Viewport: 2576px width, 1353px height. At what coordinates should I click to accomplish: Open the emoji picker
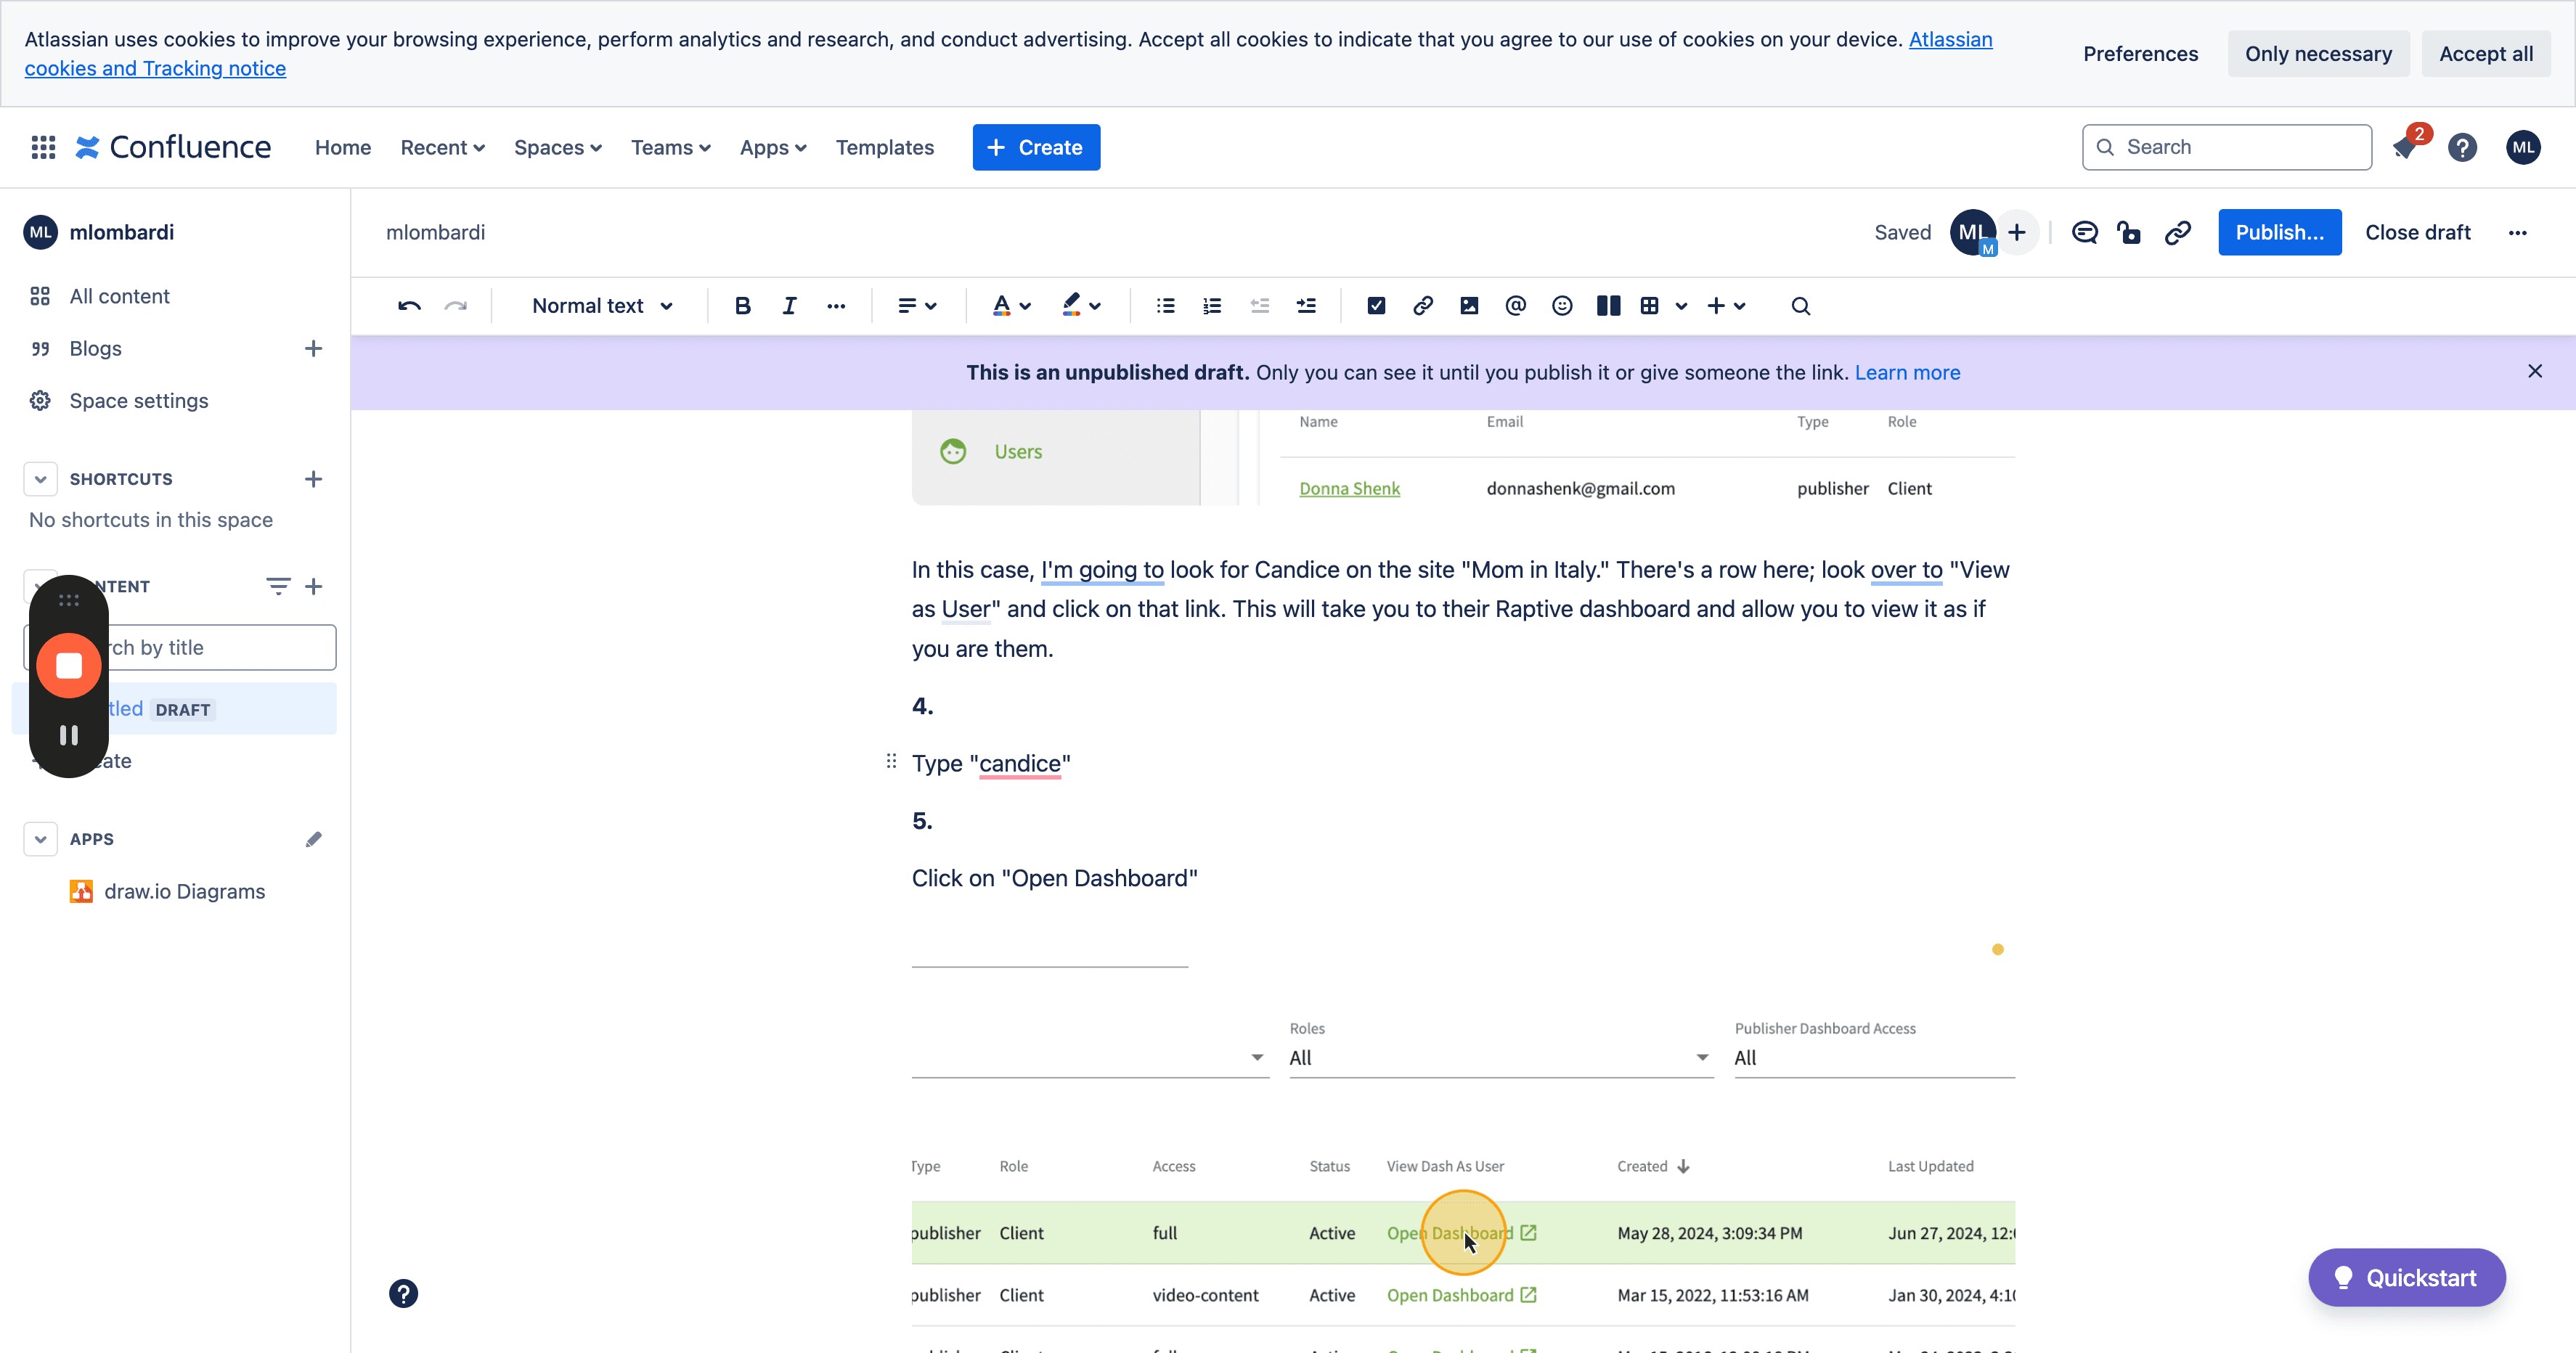(1562, 306)
